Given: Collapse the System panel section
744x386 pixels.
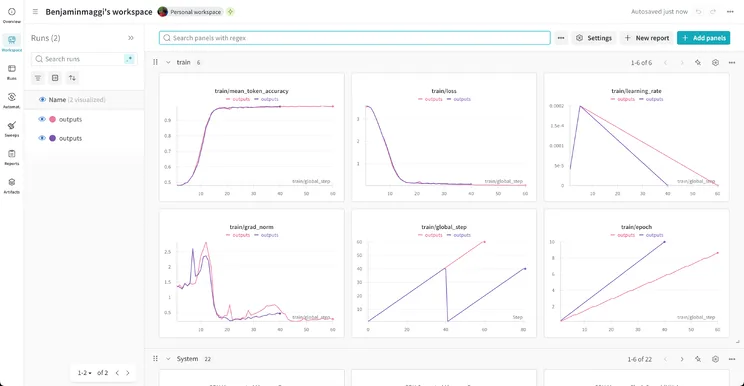Looking at the screenshot, I should [x=168, y=359].
